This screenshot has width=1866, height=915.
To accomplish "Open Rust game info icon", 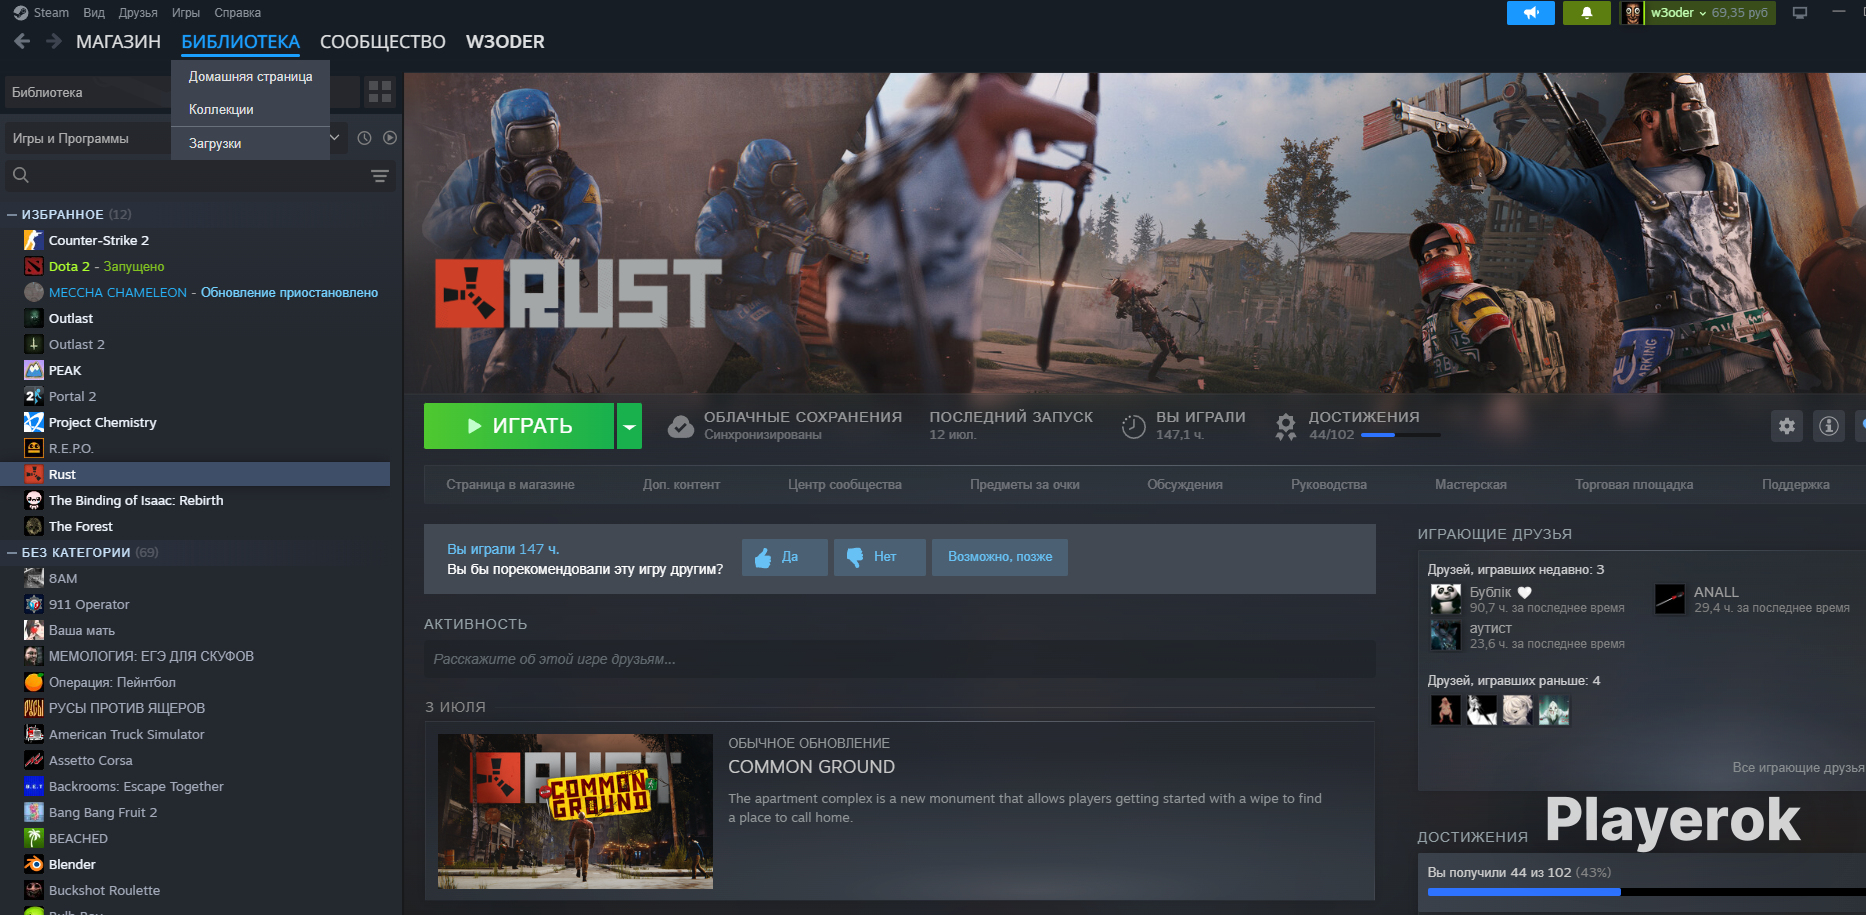I will coord(1829,426).
